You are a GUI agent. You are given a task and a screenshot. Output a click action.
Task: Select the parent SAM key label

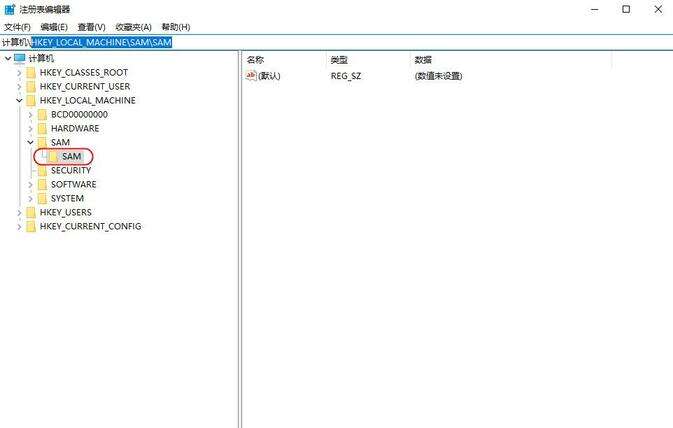60,143
